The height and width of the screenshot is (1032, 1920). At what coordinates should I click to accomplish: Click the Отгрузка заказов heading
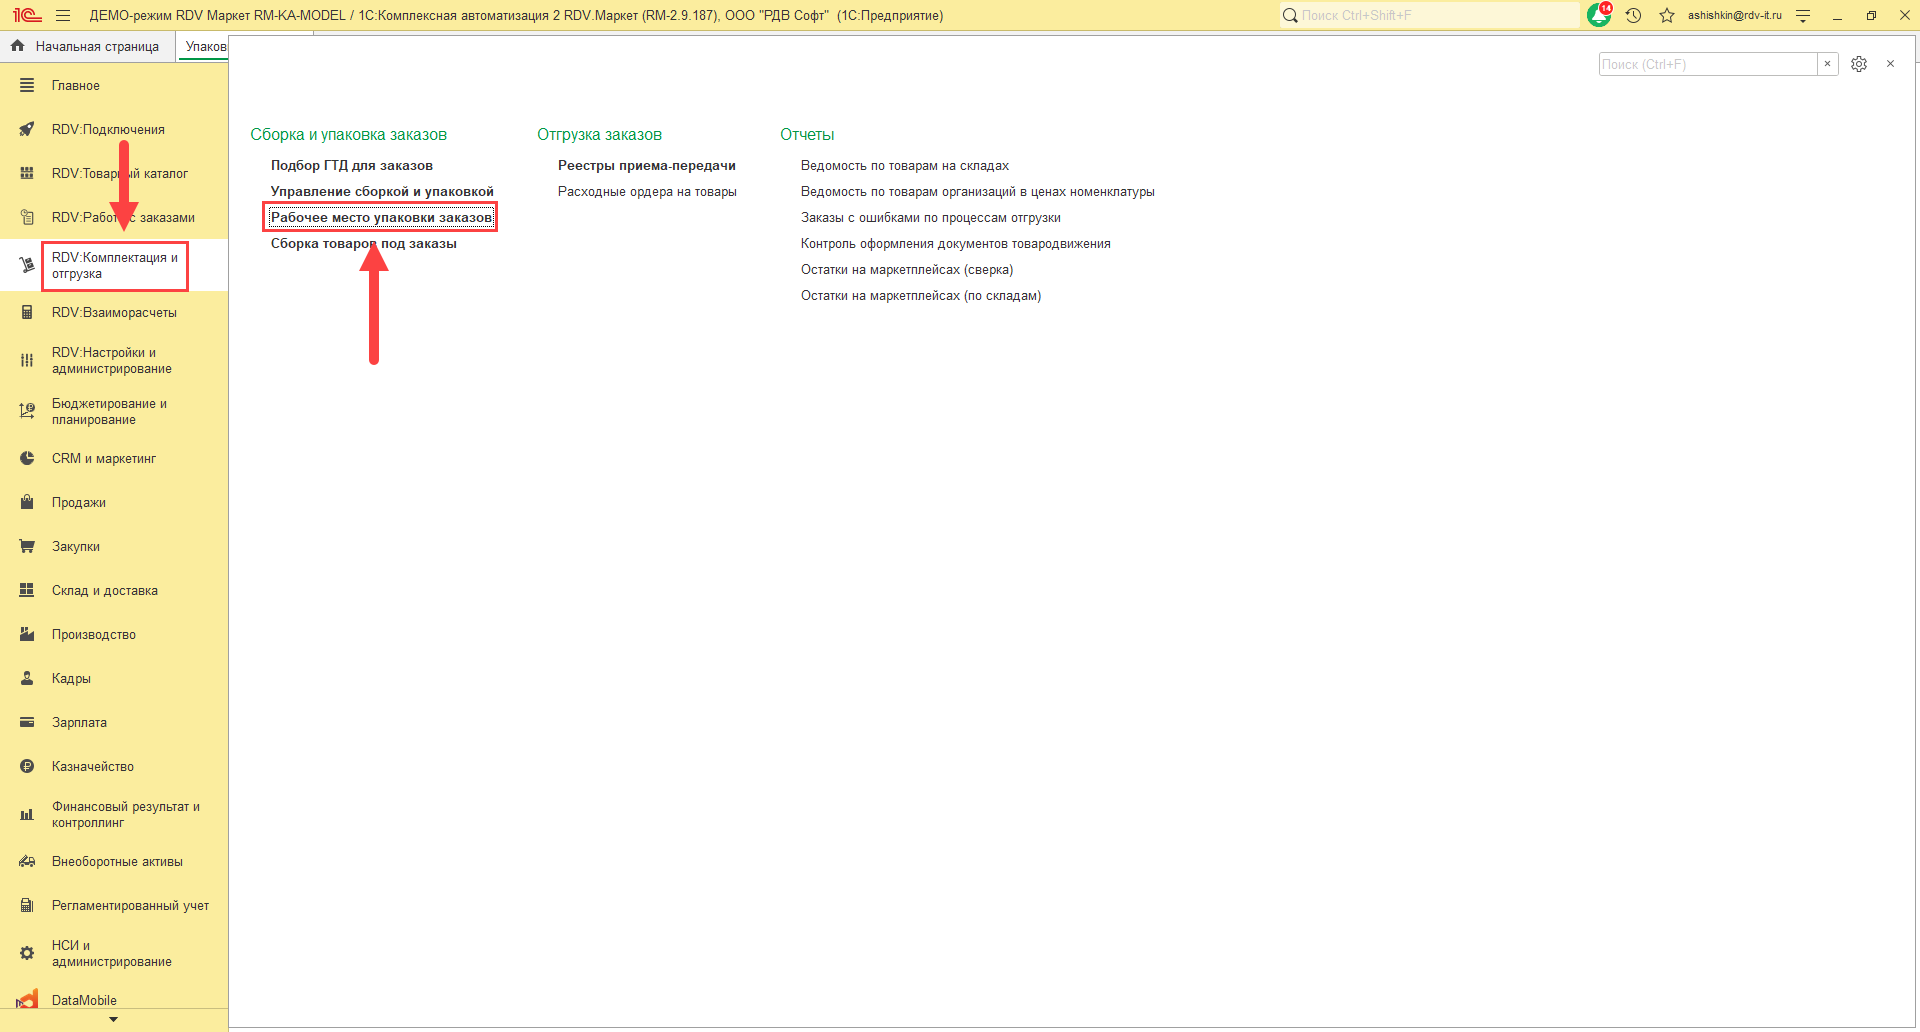click(x=599, y=134)
